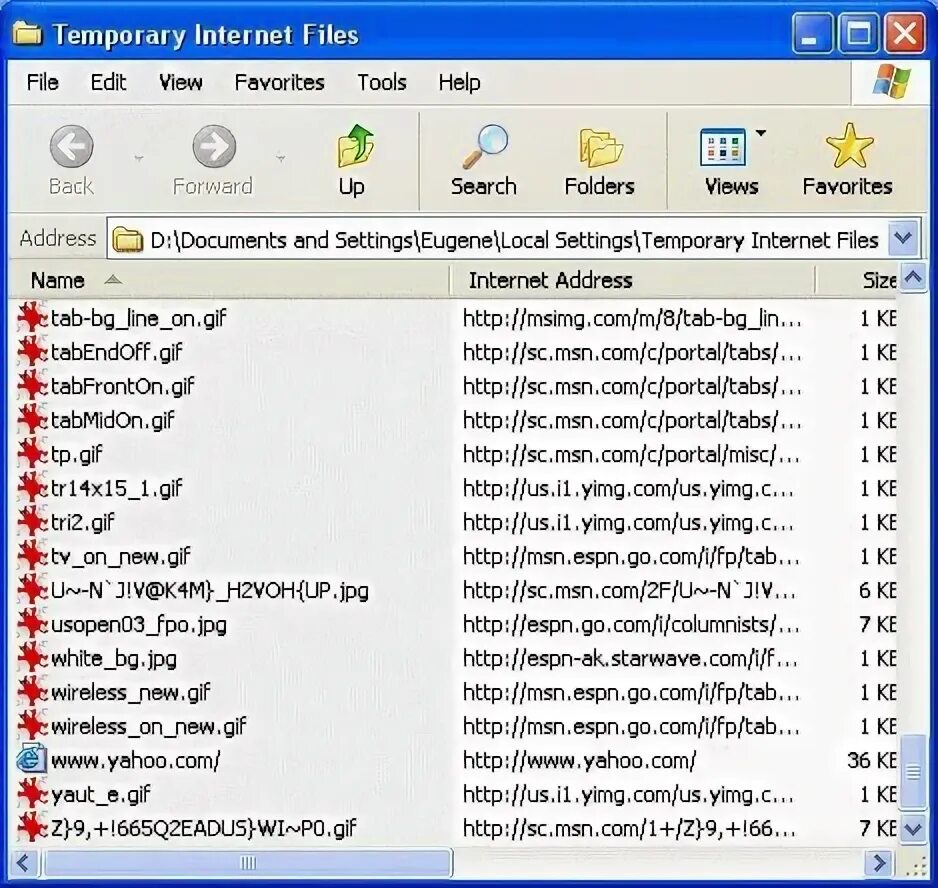
Task: Sort by the Name column header
Action: 230,280
